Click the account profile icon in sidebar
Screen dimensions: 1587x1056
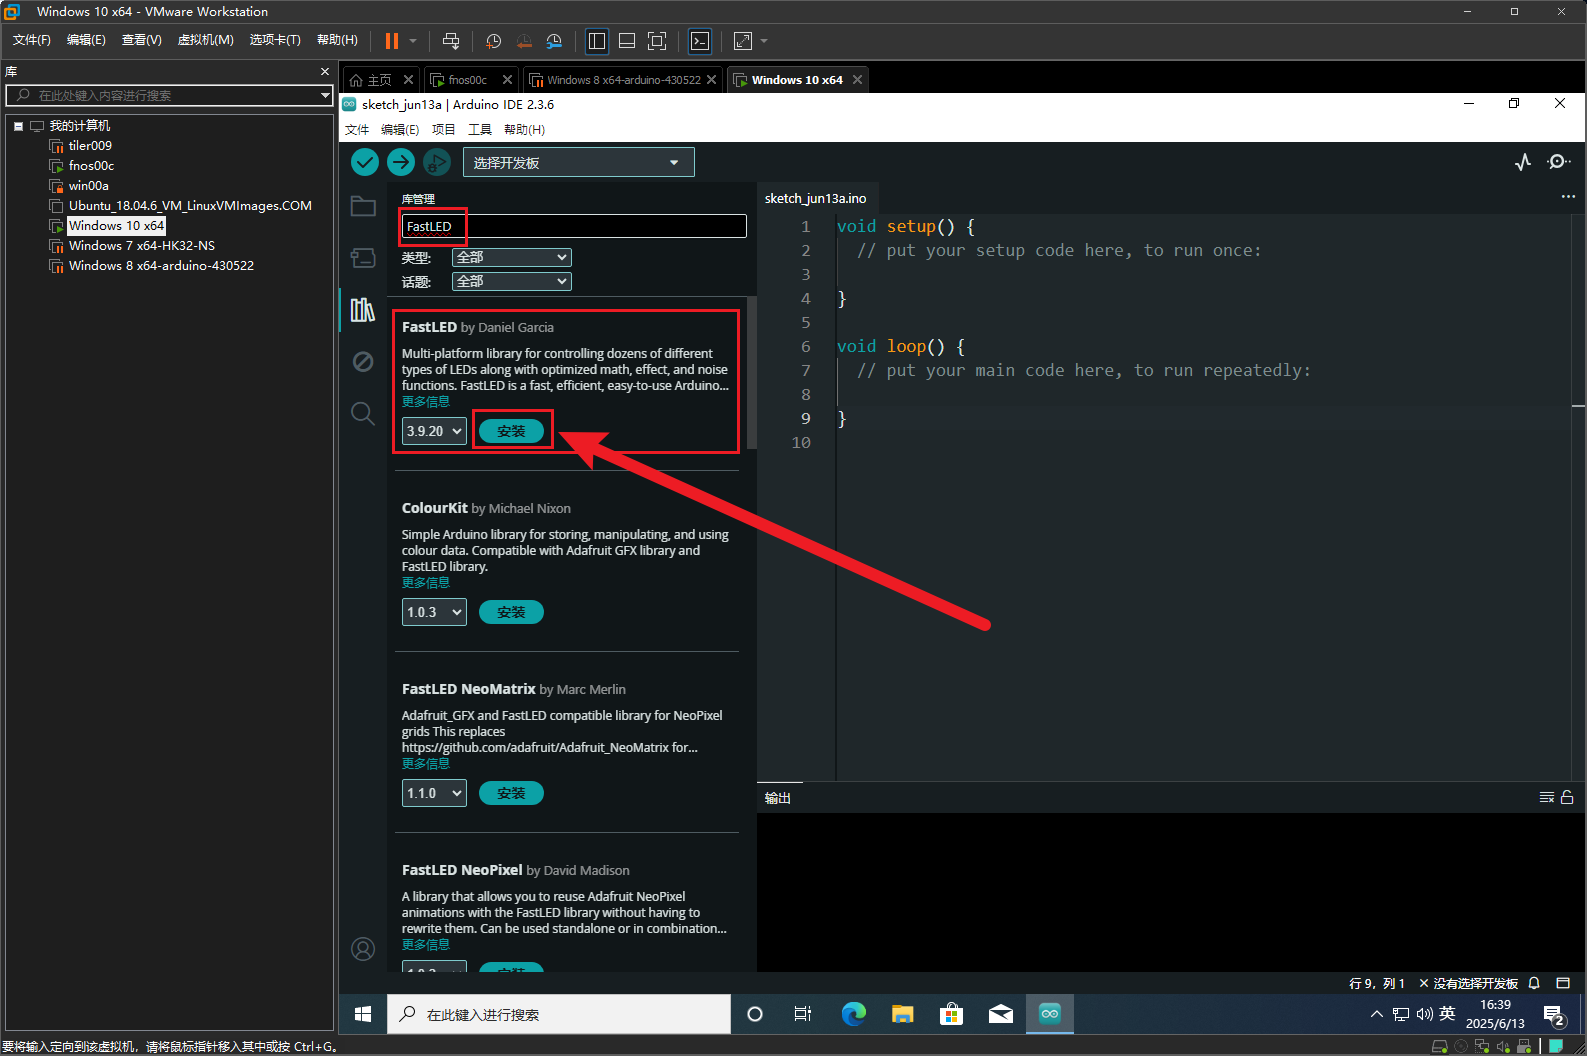coord(363,948)
